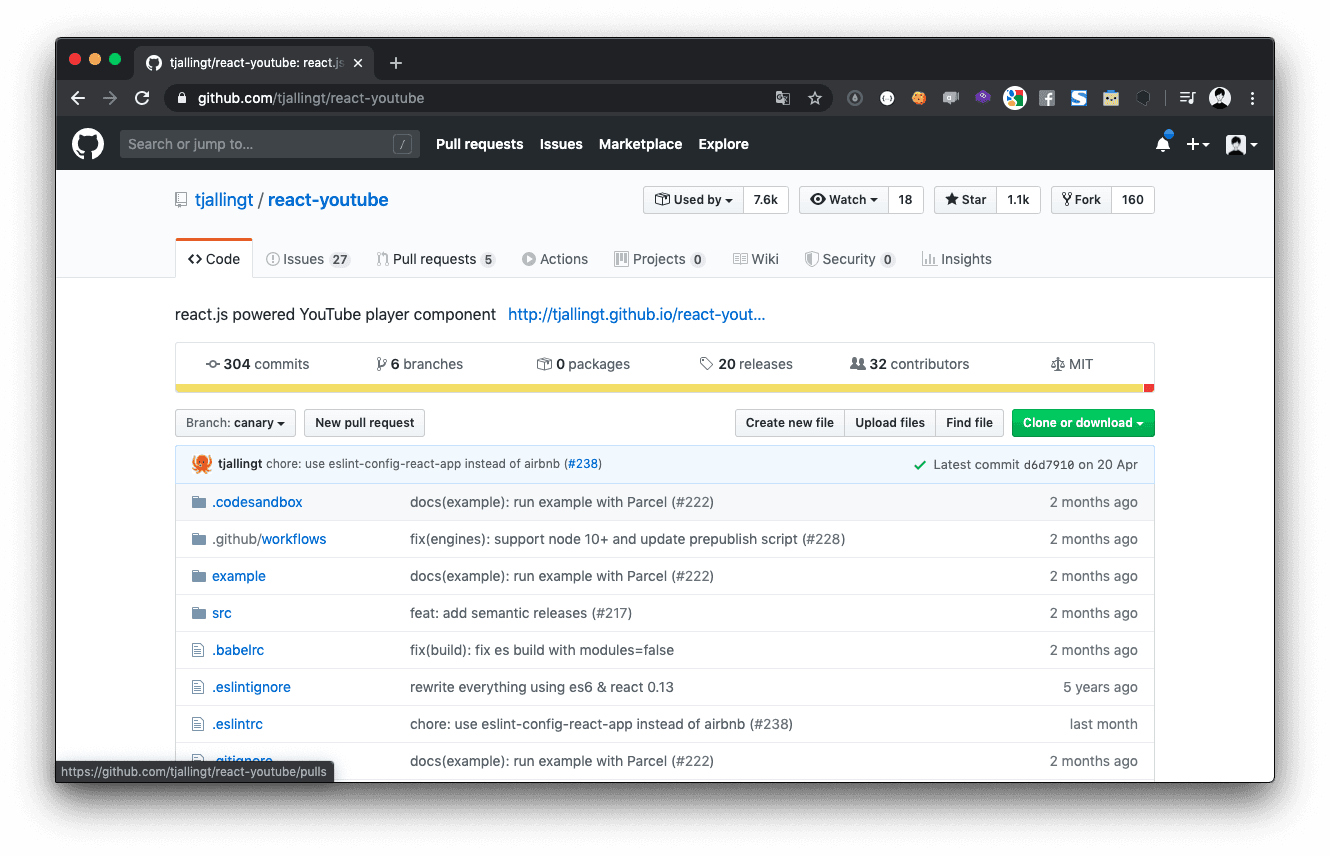Open the Actions tab
1330x856 pixels.
click(x=555, y=259)
